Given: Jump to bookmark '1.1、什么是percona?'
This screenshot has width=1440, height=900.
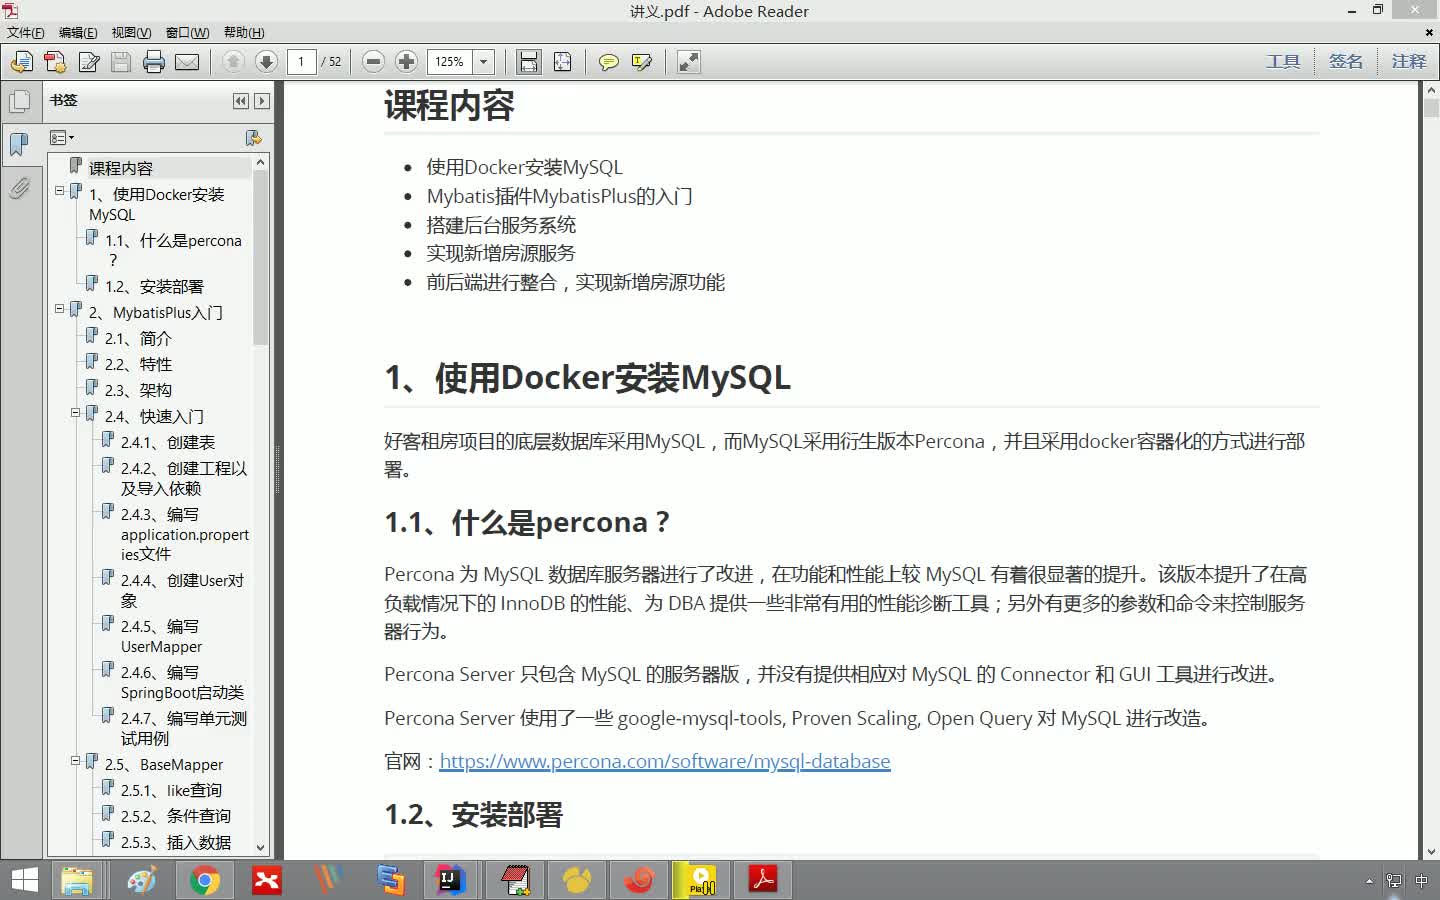Looking at the screenshot, I should 173,250.
